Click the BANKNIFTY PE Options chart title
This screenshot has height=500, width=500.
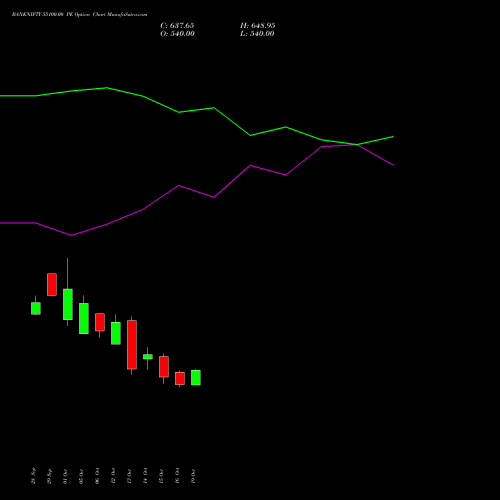tap(79, 15)
